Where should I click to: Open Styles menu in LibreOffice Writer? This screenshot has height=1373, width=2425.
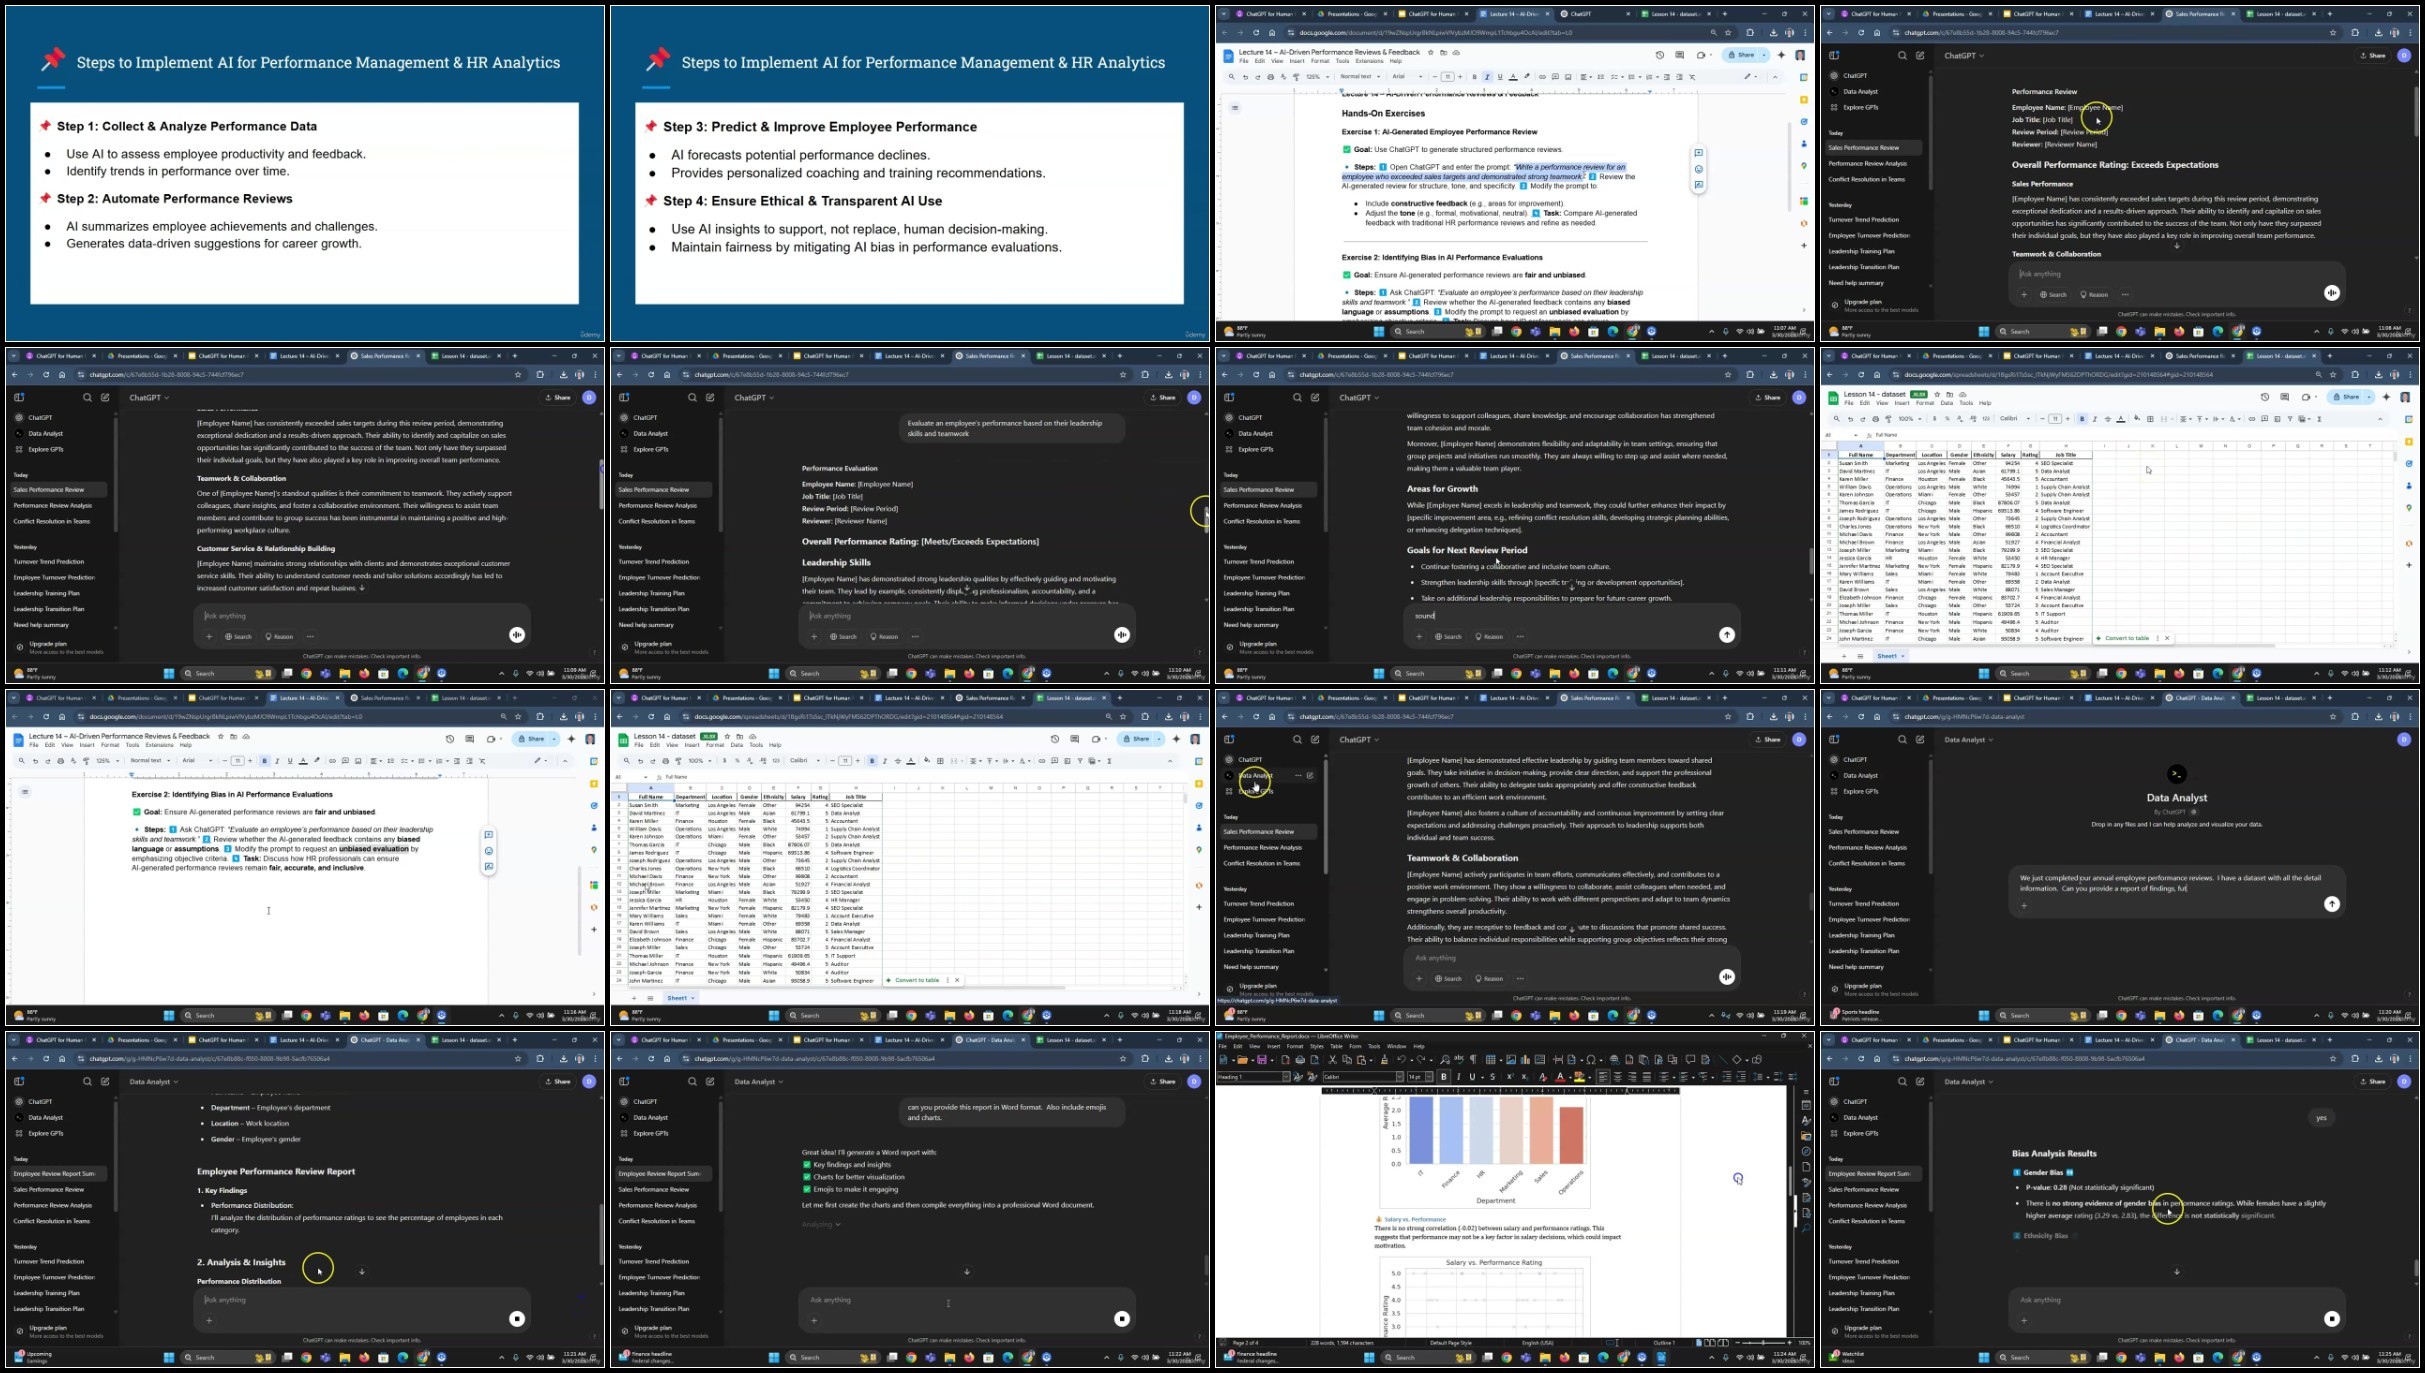click(1317, 1046)
